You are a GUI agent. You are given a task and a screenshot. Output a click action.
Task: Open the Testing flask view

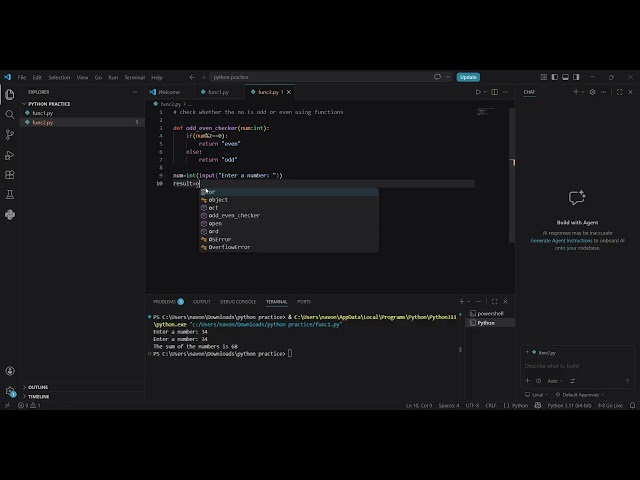[10, 195]
